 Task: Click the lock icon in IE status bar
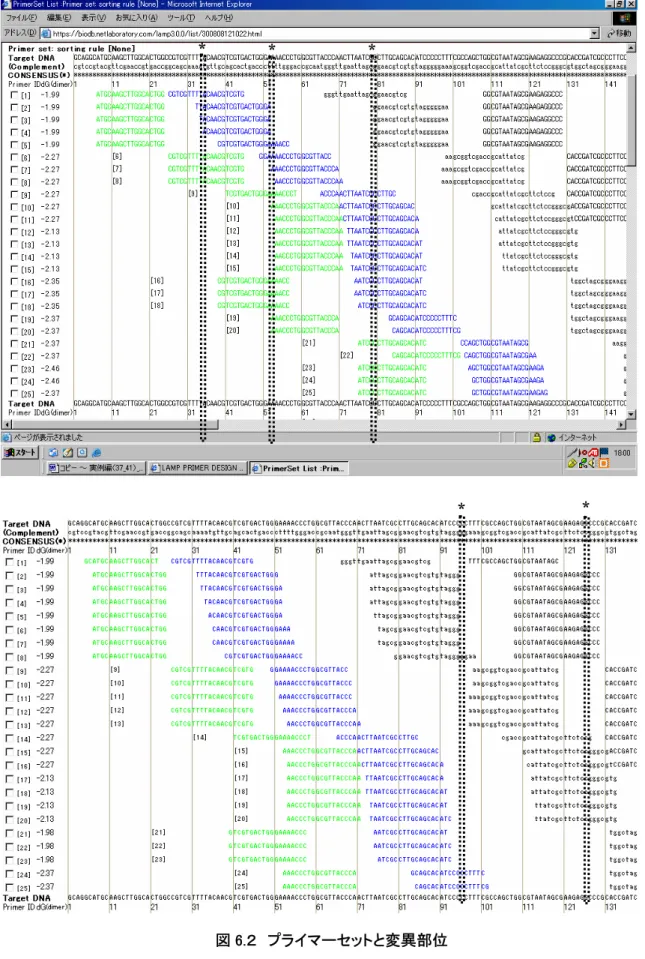(x=536, y=438)
